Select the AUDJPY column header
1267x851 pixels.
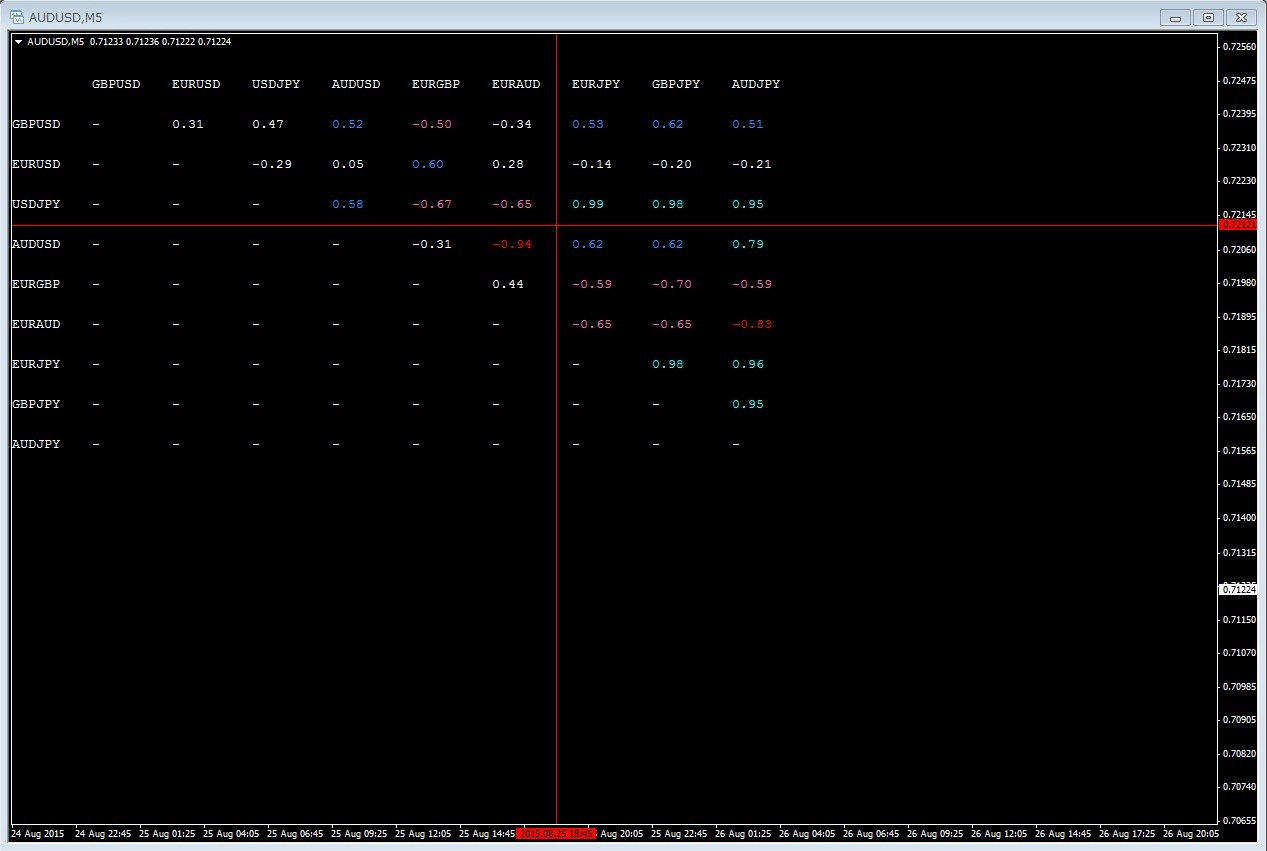756,84
